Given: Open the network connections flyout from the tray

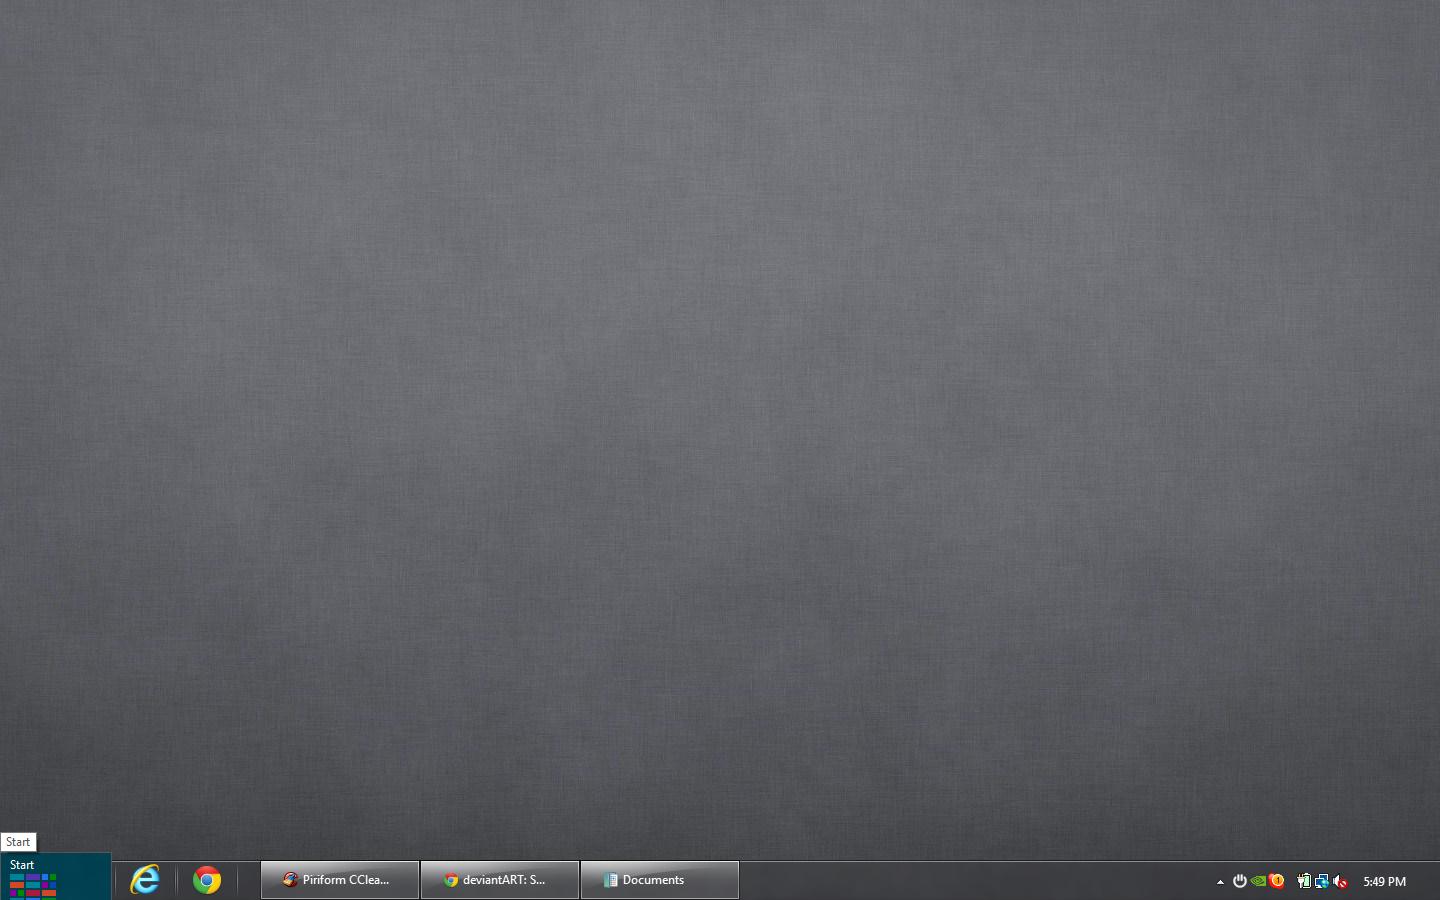Looking at the screenshot, I should pos(1322,882).
